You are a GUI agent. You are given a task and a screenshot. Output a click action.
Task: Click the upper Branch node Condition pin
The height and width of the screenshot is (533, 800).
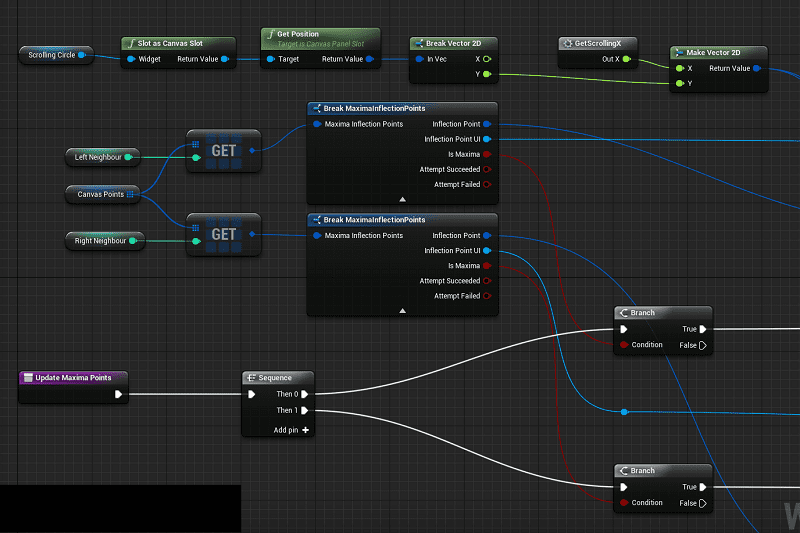point(623,345)
